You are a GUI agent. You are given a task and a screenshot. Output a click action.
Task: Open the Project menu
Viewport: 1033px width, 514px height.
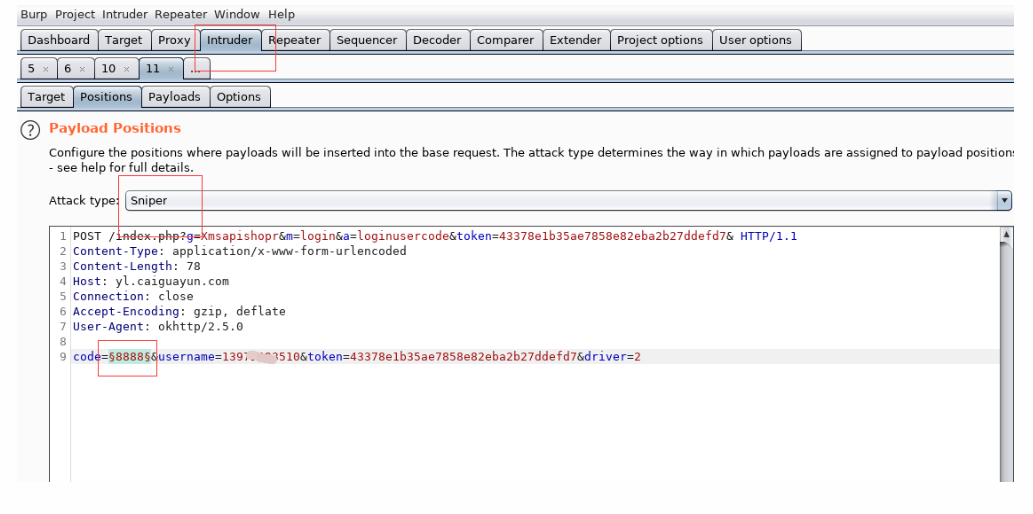[74, 14]
